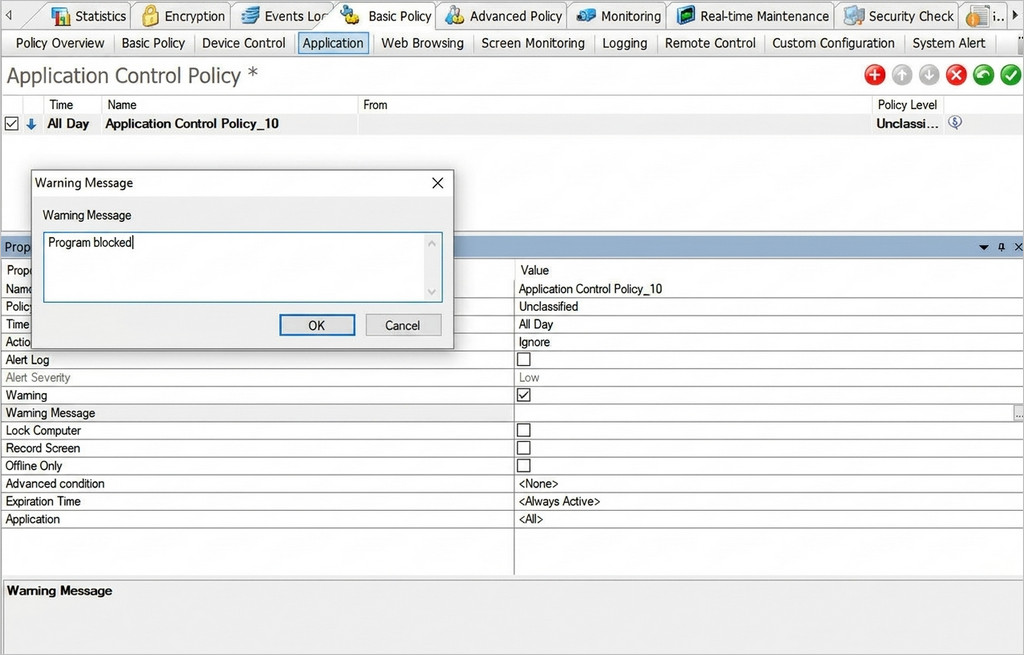Open the Policy Level Unclassified value
Image resolution: width=1024 pixels, height=655 pixels.
pos(769,306)
